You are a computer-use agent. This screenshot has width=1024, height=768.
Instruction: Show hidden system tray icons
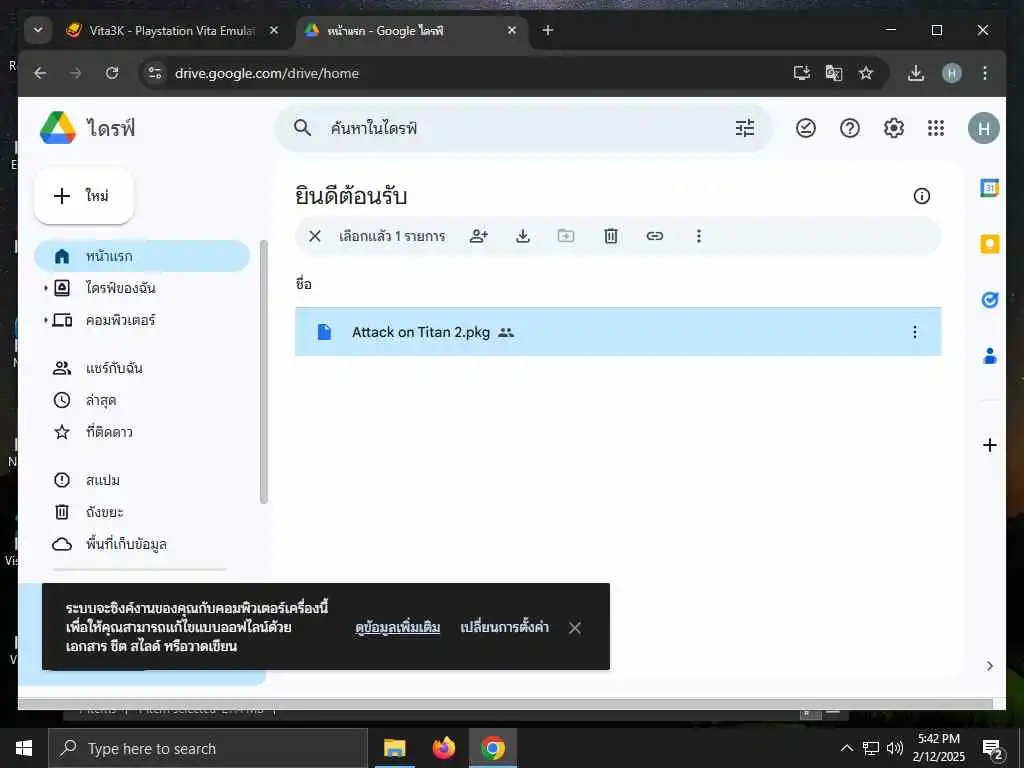[846, 748]
